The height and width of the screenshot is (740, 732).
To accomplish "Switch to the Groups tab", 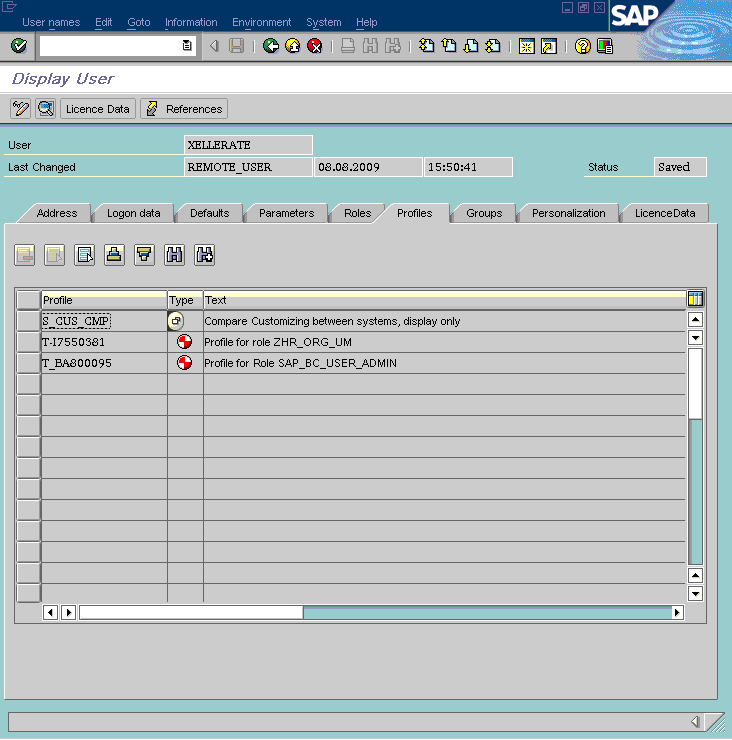I will [x=484, y=213].
